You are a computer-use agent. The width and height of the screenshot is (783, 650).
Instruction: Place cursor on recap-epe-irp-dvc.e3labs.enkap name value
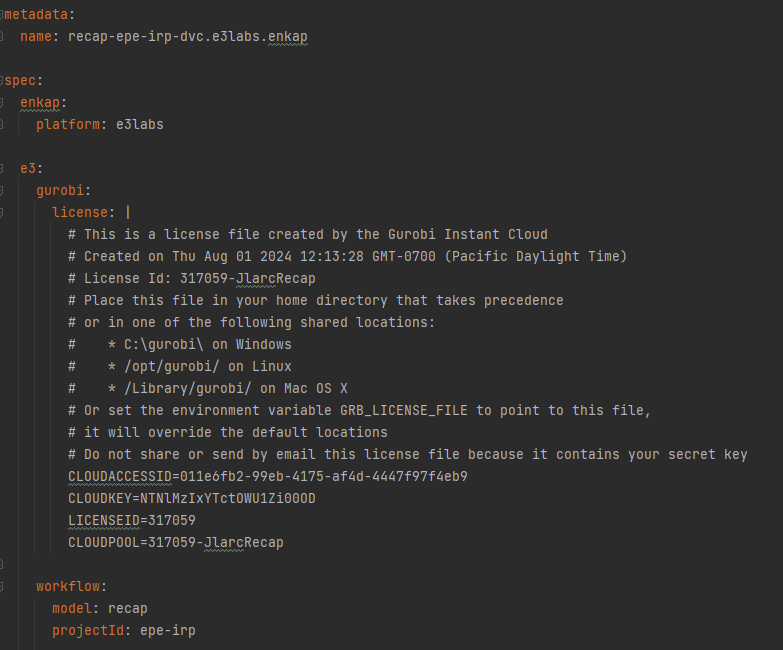click(188, 36)
